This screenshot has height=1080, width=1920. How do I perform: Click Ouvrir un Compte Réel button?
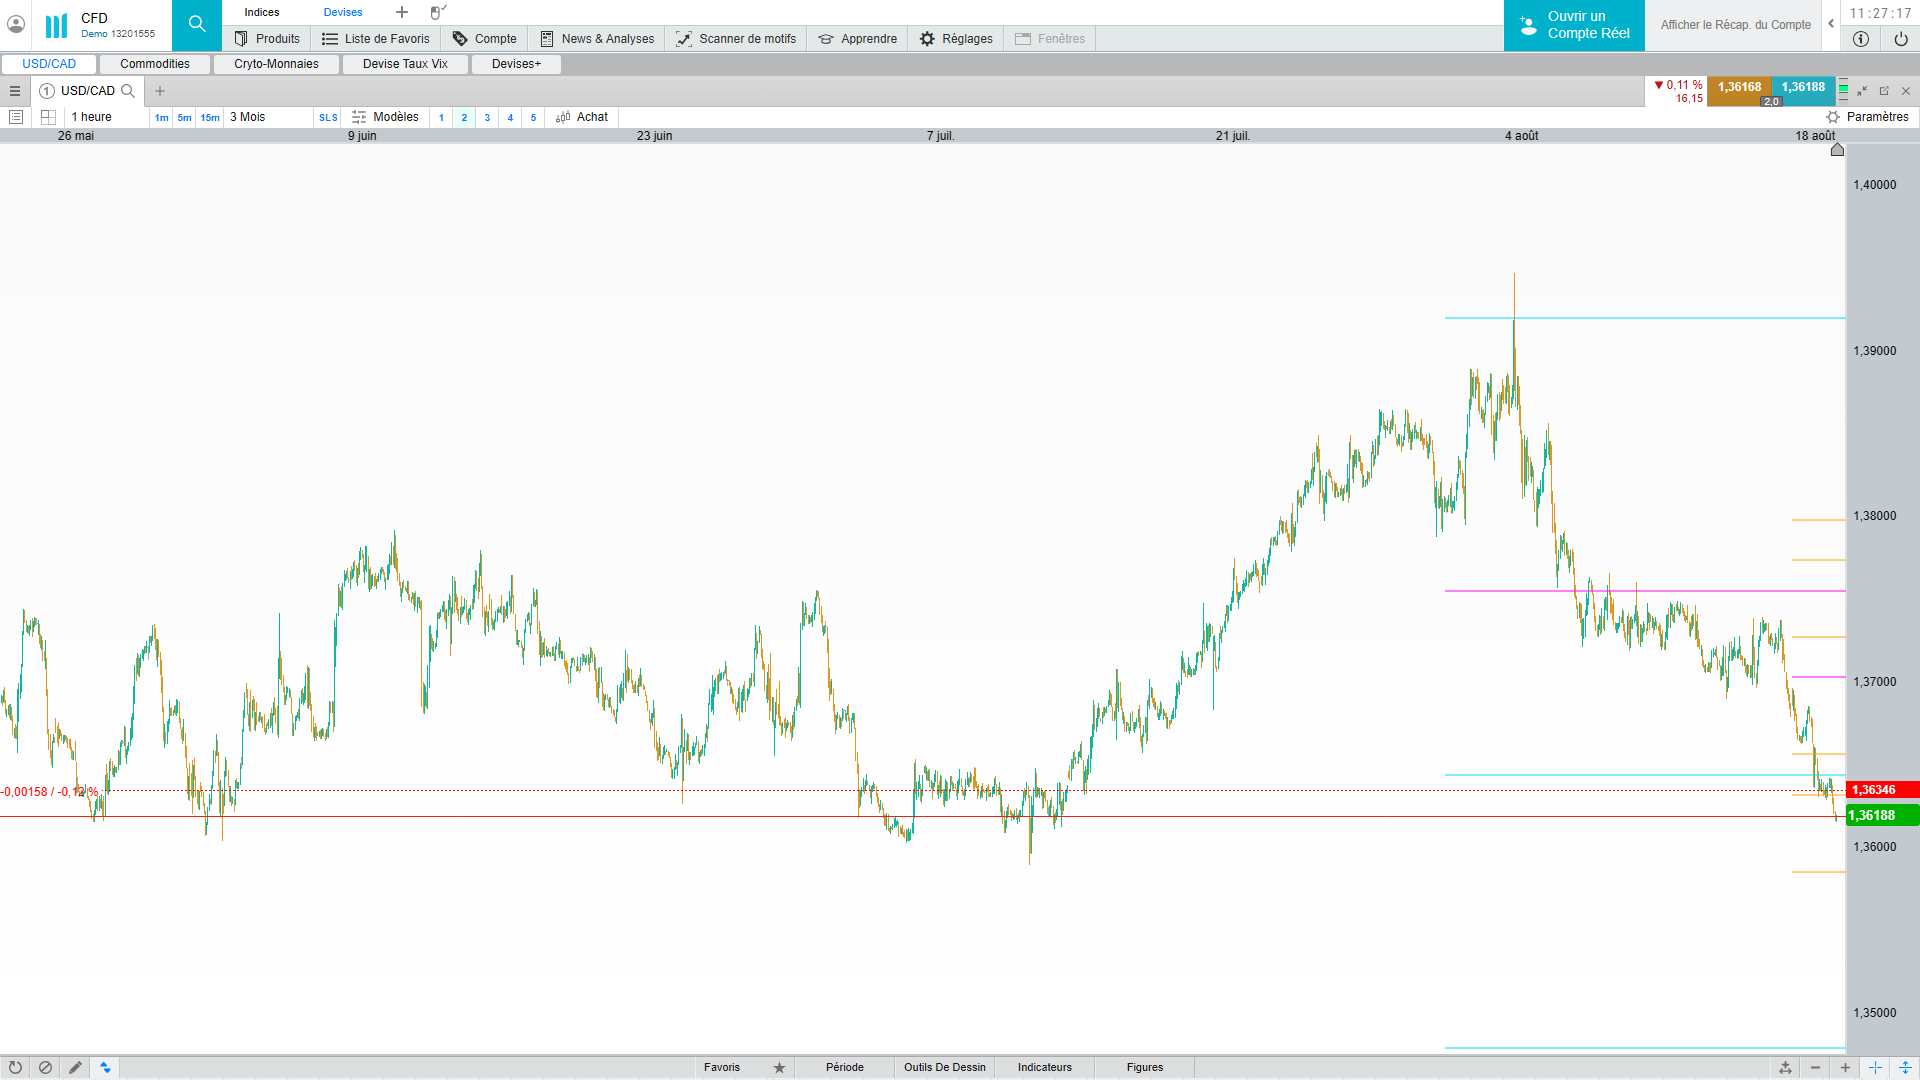1574,25
